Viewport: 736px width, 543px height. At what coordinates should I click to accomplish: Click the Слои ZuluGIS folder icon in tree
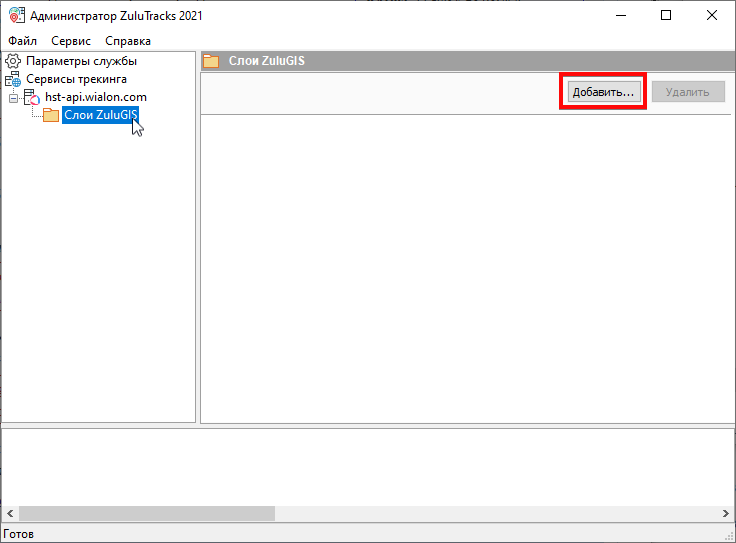tap(50, 115)
